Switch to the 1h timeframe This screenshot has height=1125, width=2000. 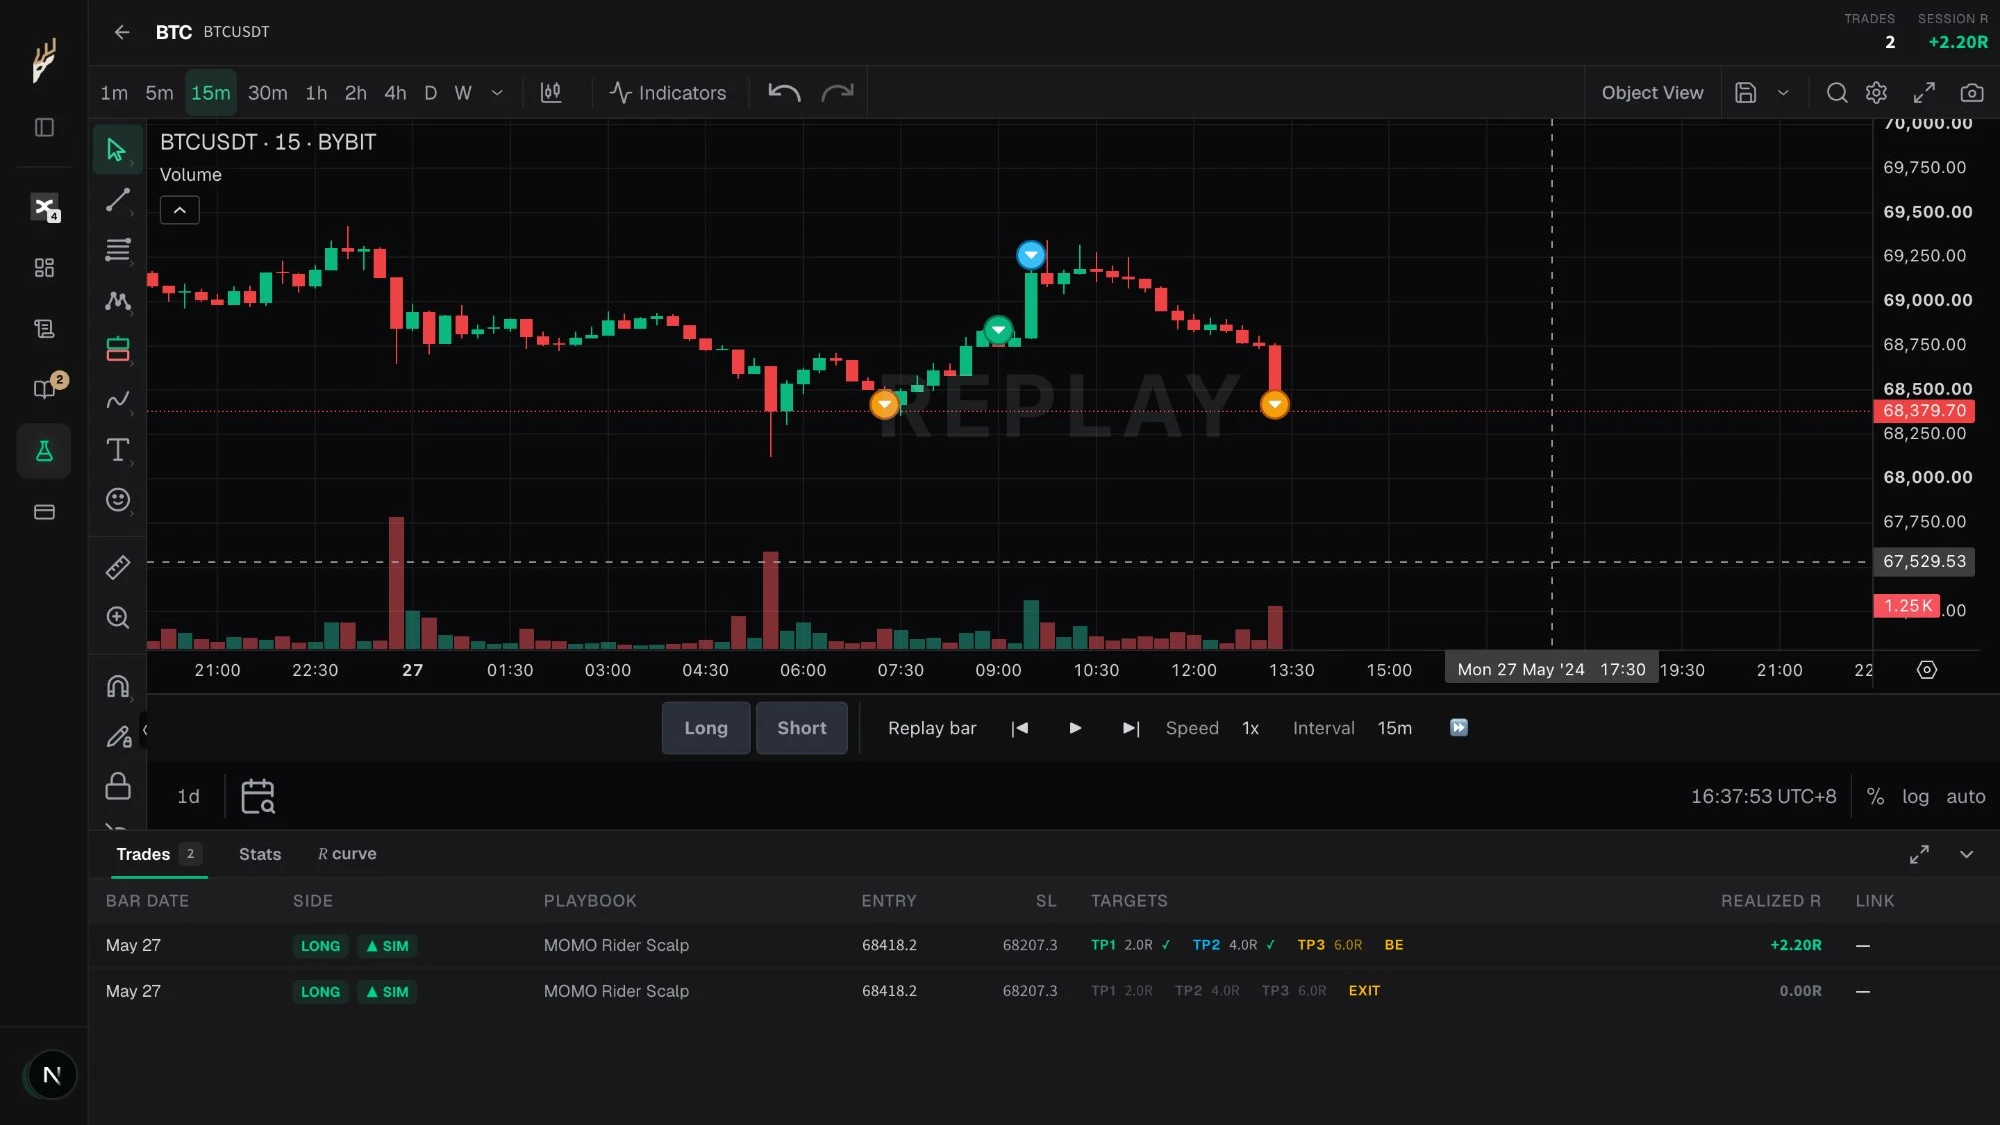316,93
